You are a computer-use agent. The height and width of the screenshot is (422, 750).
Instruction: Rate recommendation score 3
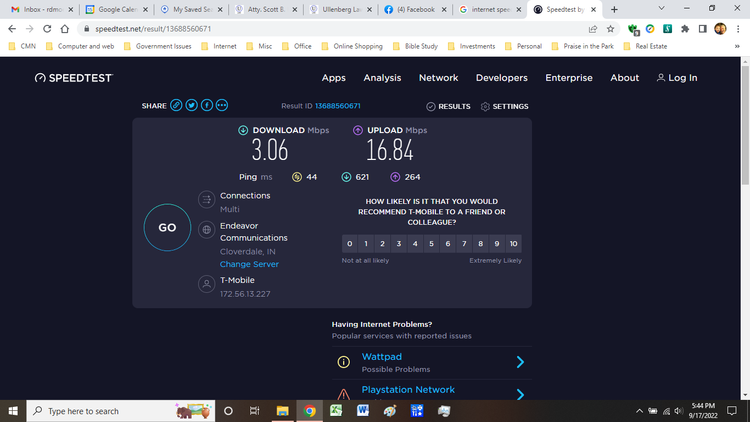point(398,244)
